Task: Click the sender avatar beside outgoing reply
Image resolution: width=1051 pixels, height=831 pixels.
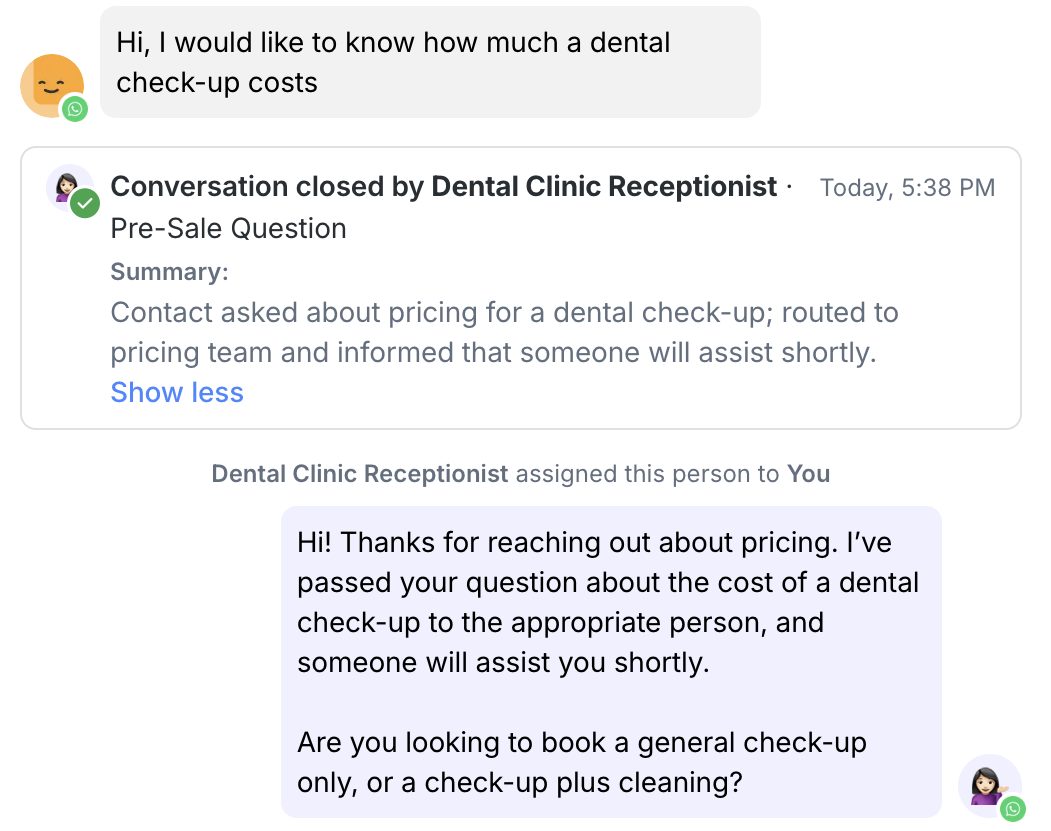Action: point(988,782)
